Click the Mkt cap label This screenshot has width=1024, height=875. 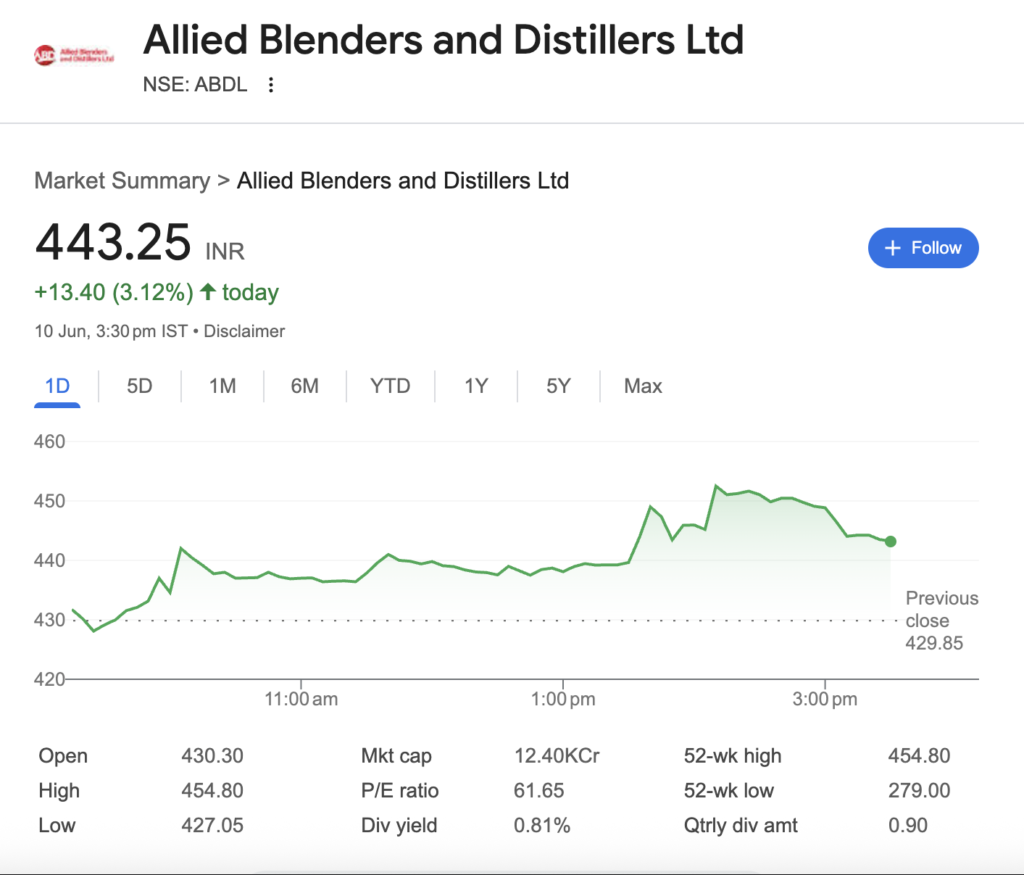tap(396, 756)
